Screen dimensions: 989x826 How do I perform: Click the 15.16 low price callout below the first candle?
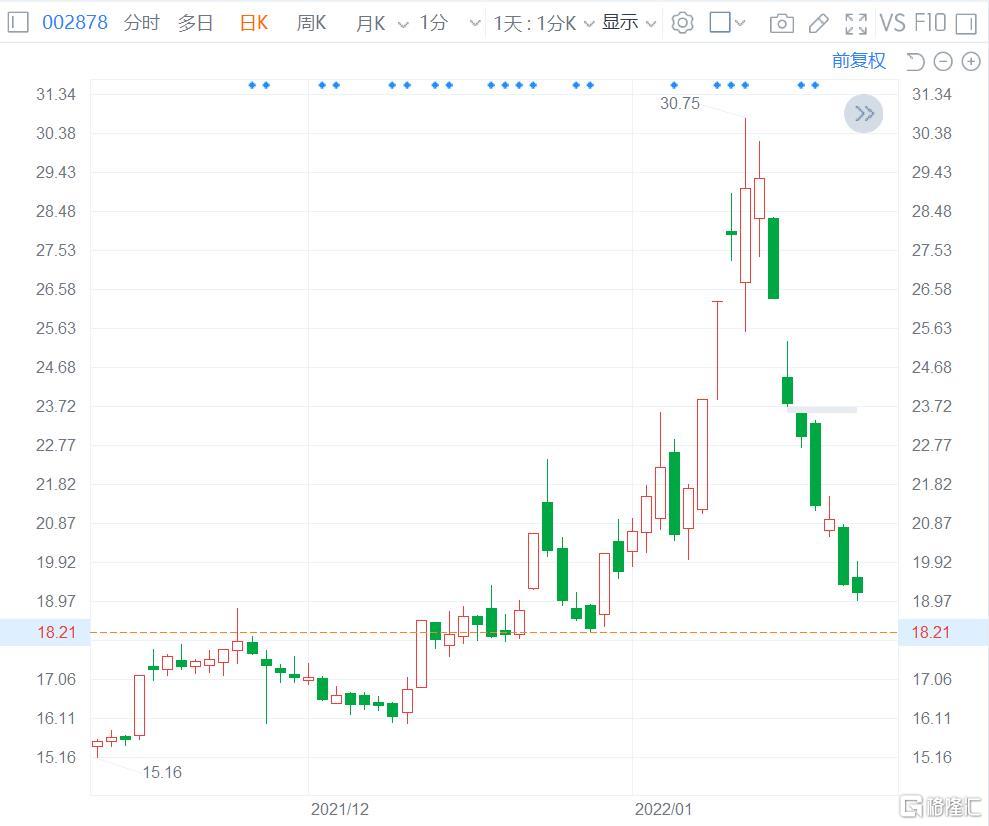click(x=162, y=772)
